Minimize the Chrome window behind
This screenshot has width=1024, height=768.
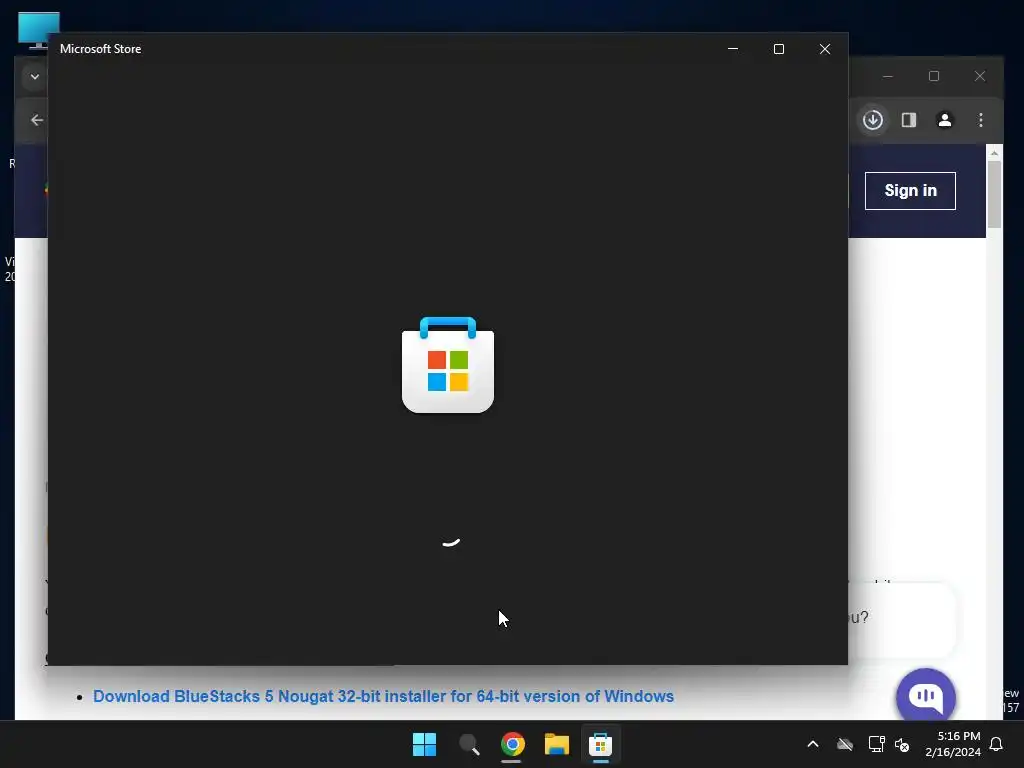coord(888,76)
